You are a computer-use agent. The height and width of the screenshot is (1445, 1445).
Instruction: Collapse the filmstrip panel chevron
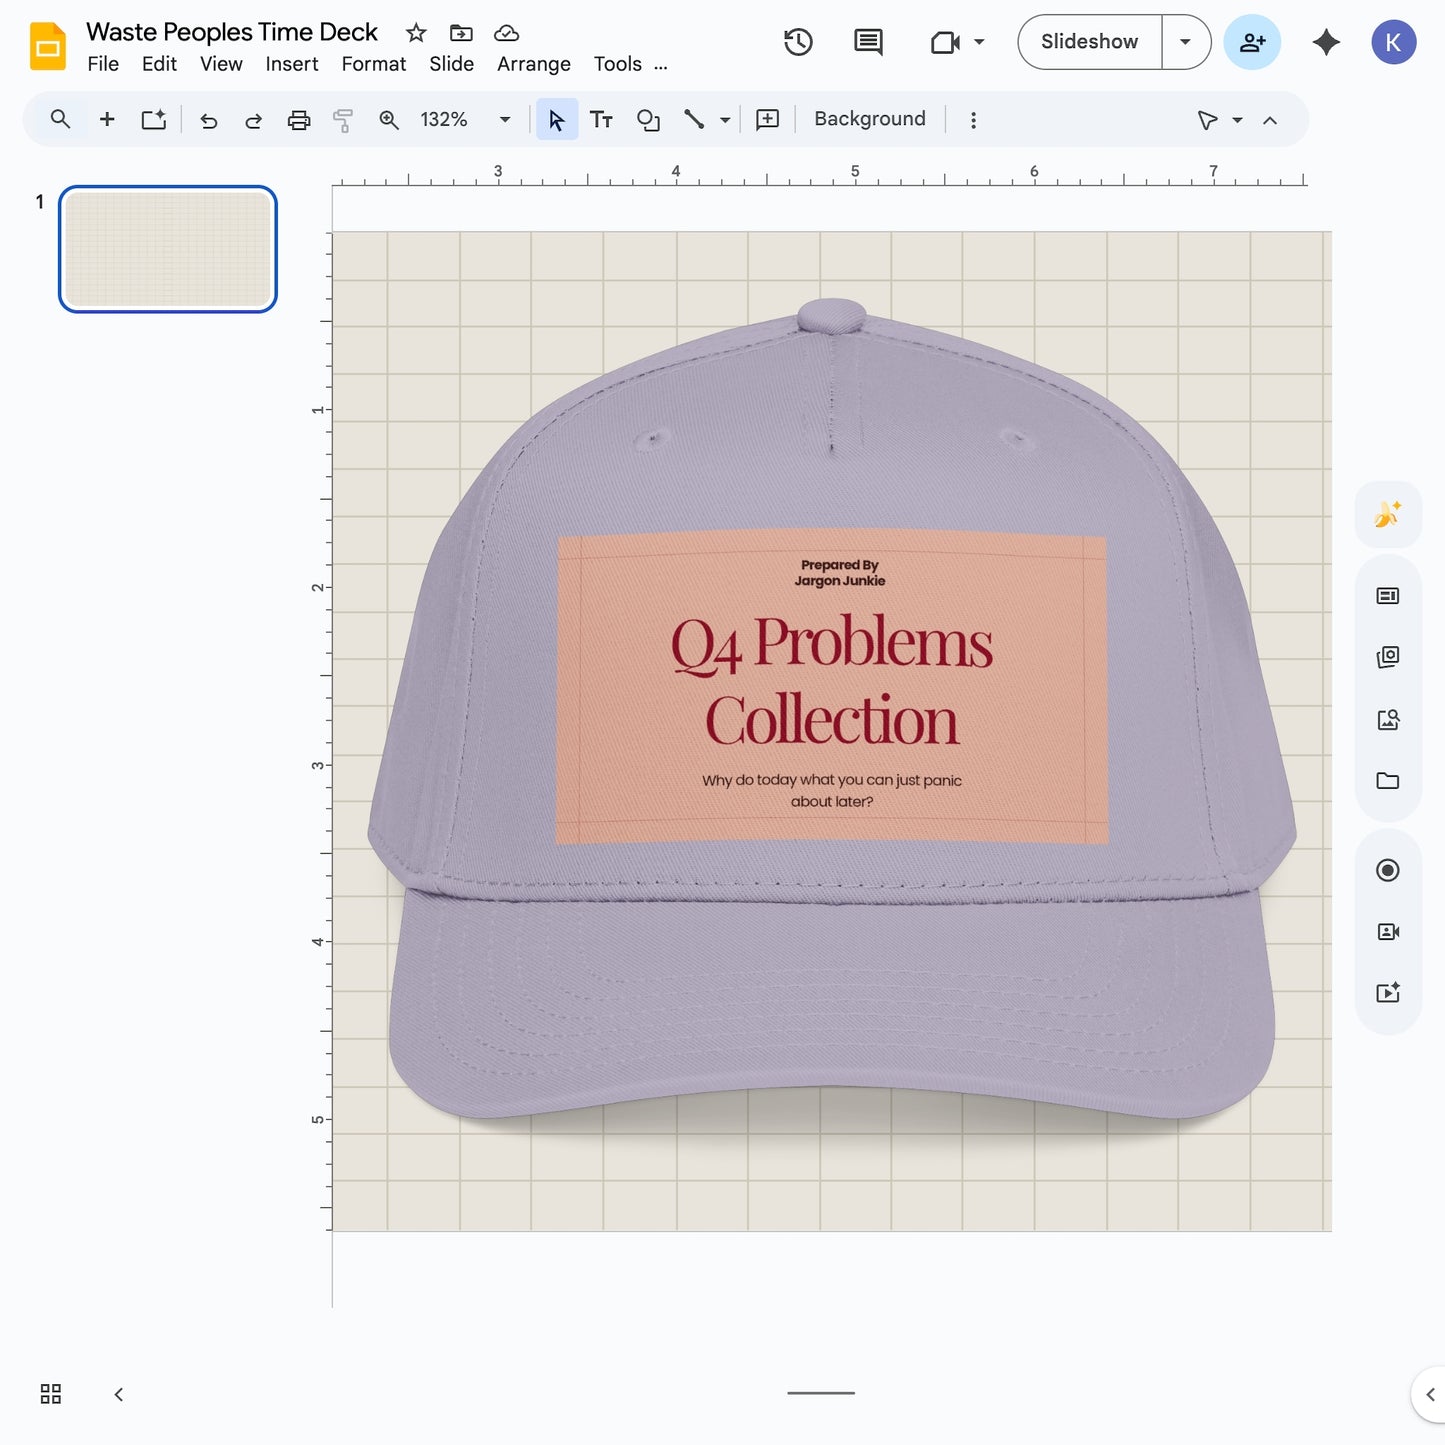119,1394
